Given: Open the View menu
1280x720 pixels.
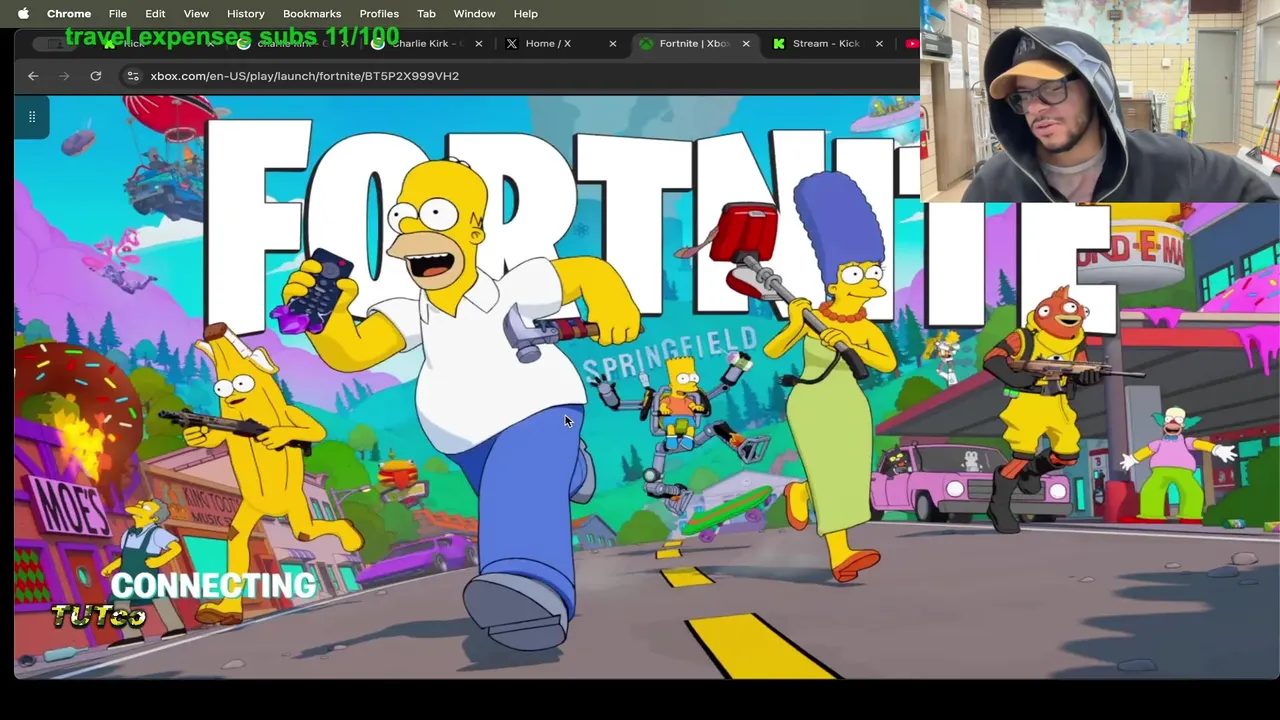Looking at the screenshot, I should (x=196, y=14).
